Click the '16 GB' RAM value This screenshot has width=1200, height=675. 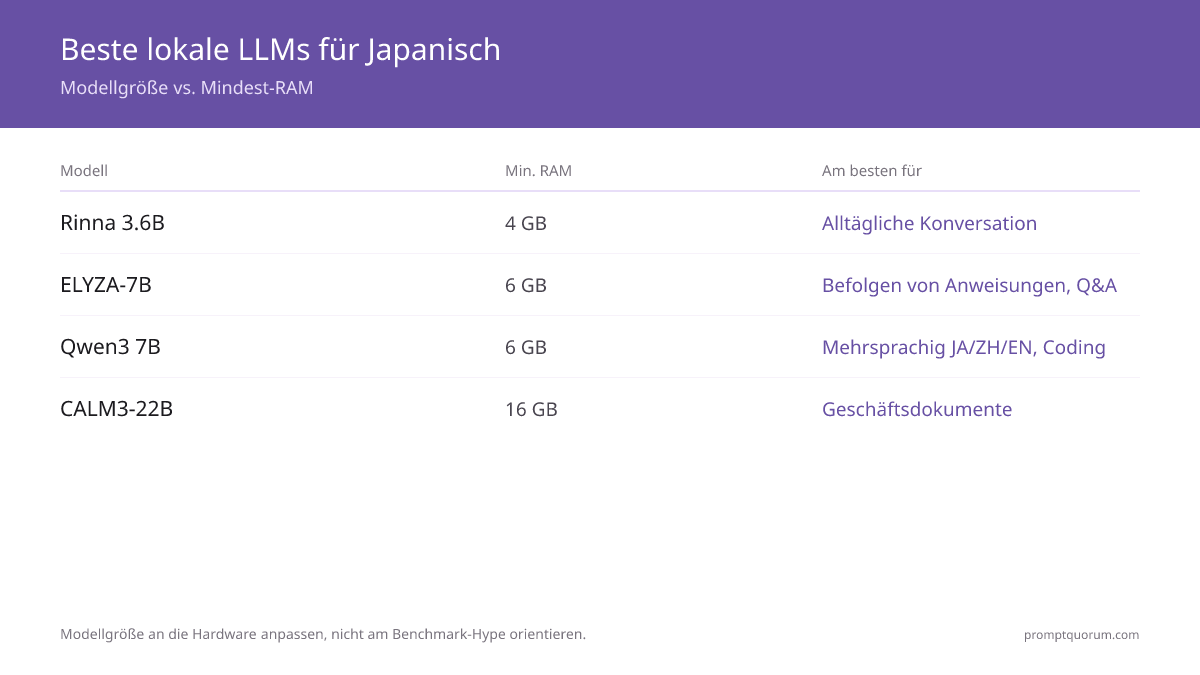pyautogui.click(x=531, y=409)
